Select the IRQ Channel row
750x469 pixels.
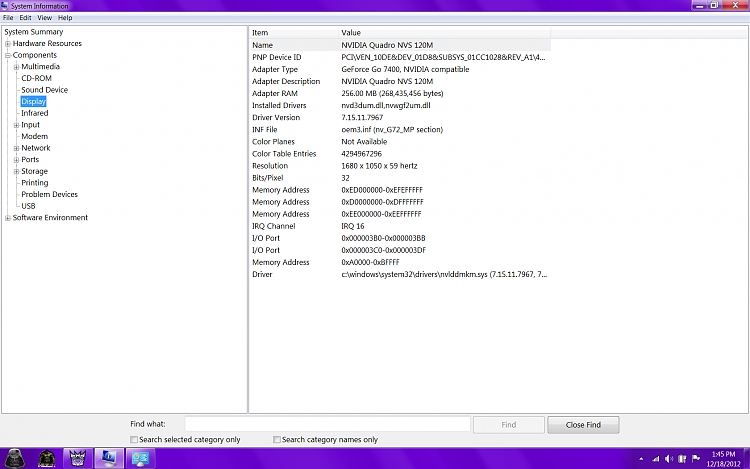pyautogui.click(x=400, y=226)
